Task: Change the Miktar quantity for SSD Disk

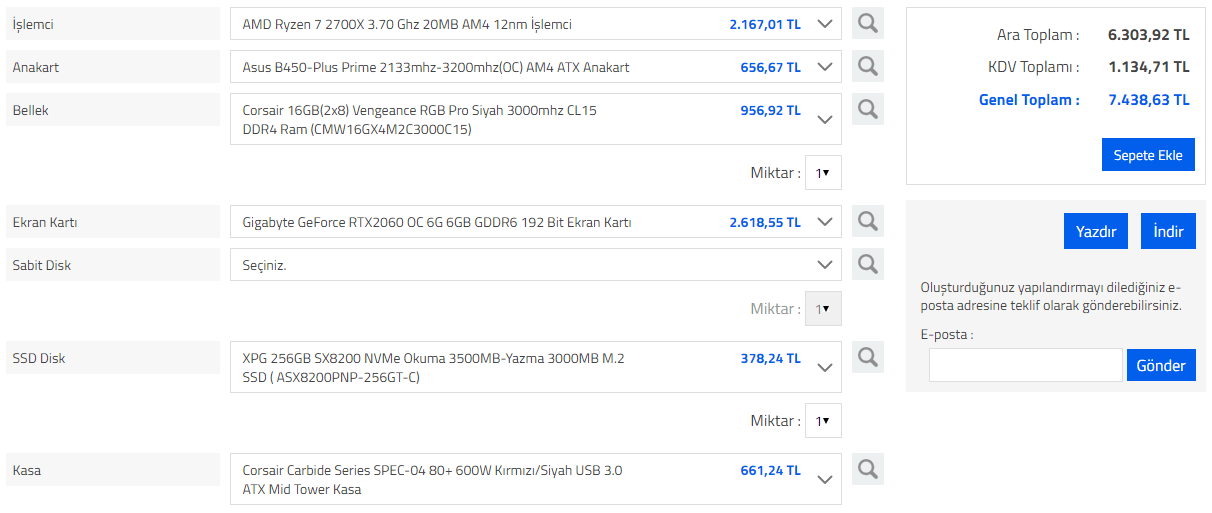Action: click(823, 421)
